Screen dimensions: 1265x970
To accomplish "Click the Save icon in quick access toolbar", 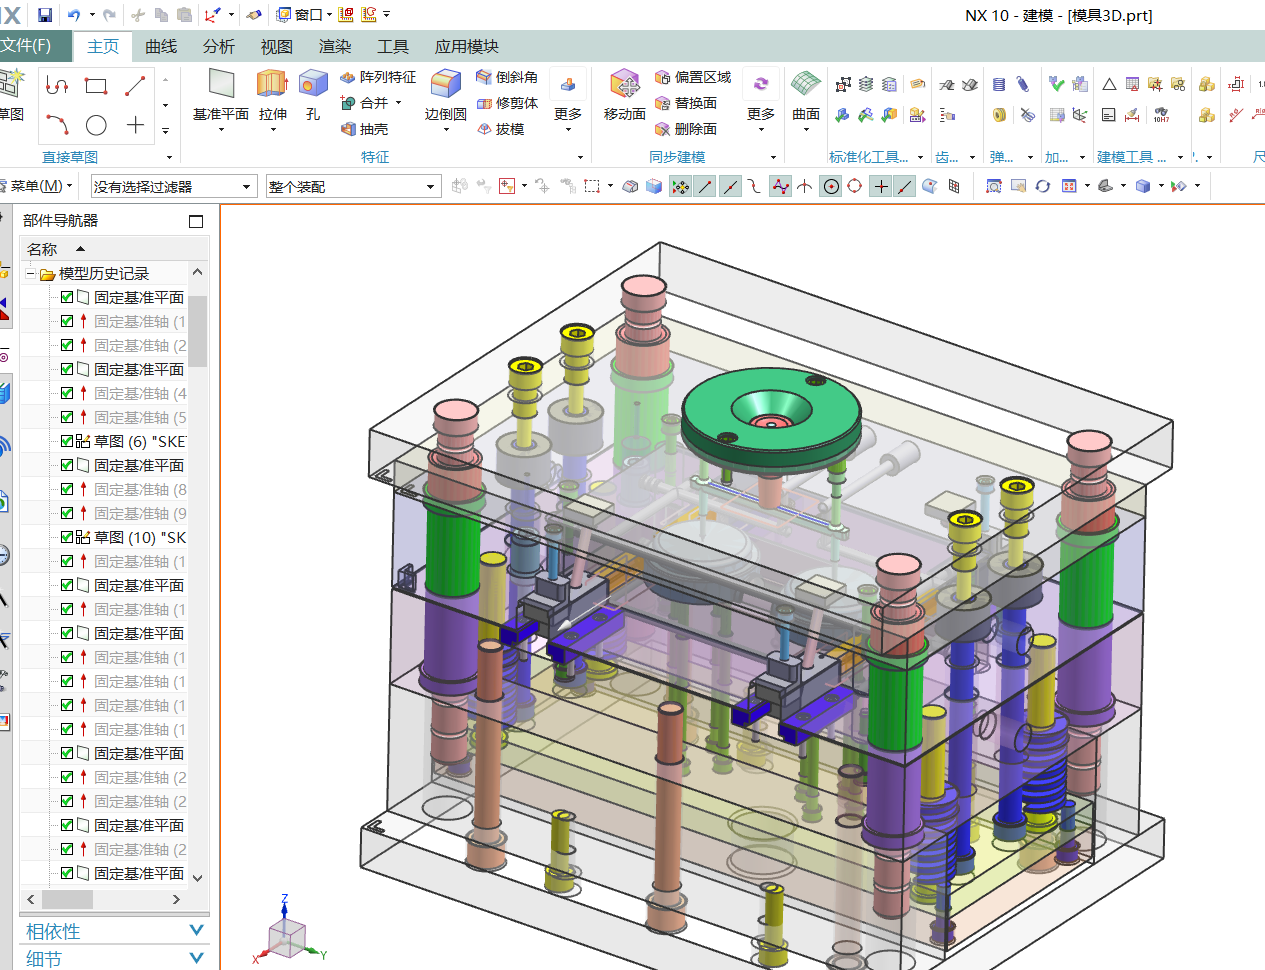I will [44, 15].
